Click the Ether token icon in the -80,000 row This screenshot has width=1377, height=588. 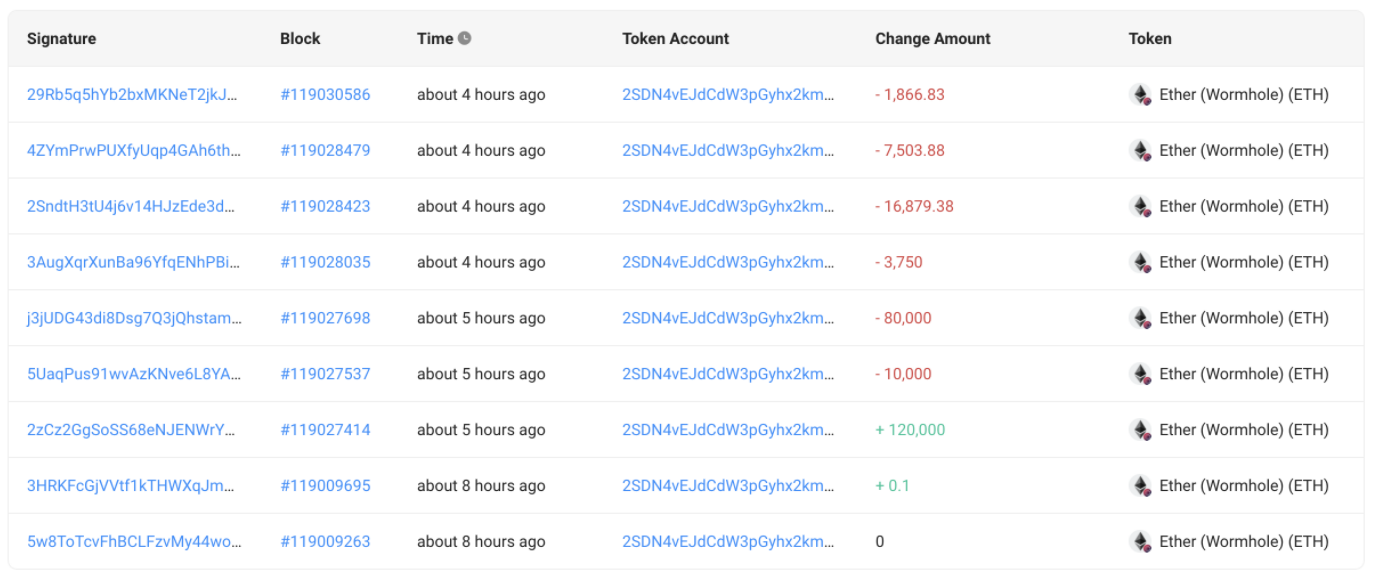tap(1140, 319)
